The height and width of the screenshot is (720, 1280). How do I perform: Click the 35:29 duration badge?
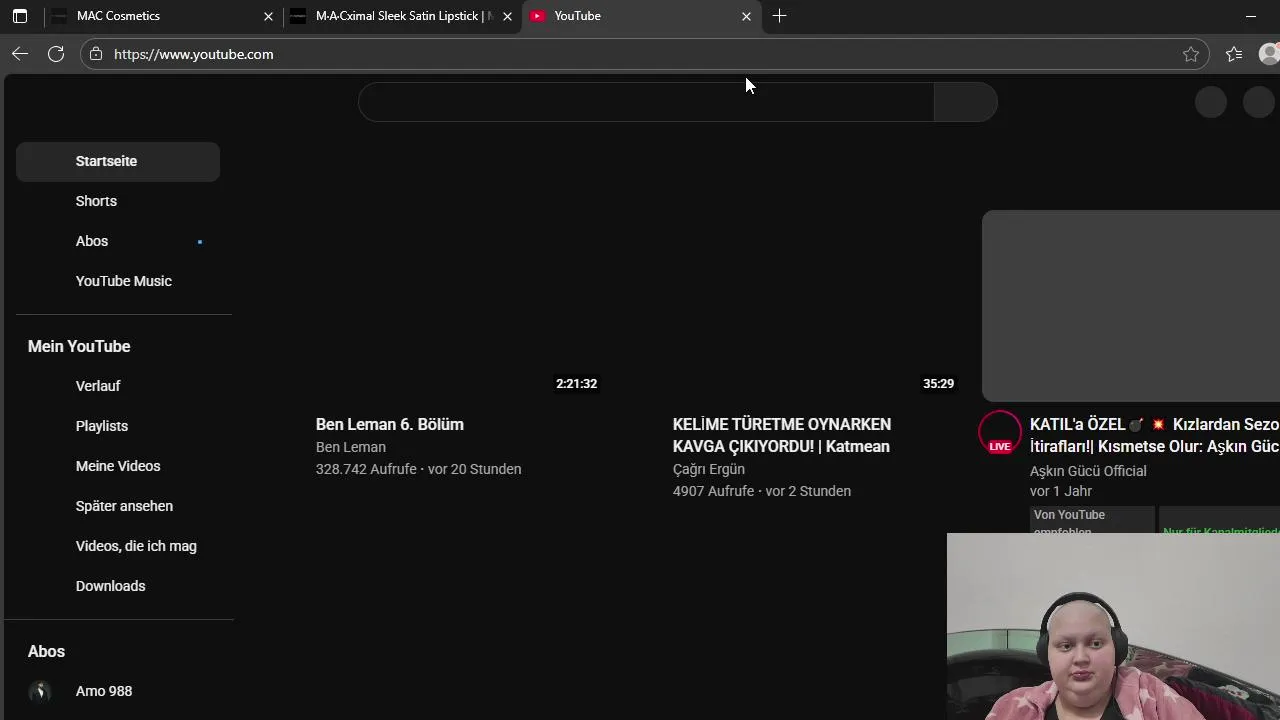(x=938, y=384)
